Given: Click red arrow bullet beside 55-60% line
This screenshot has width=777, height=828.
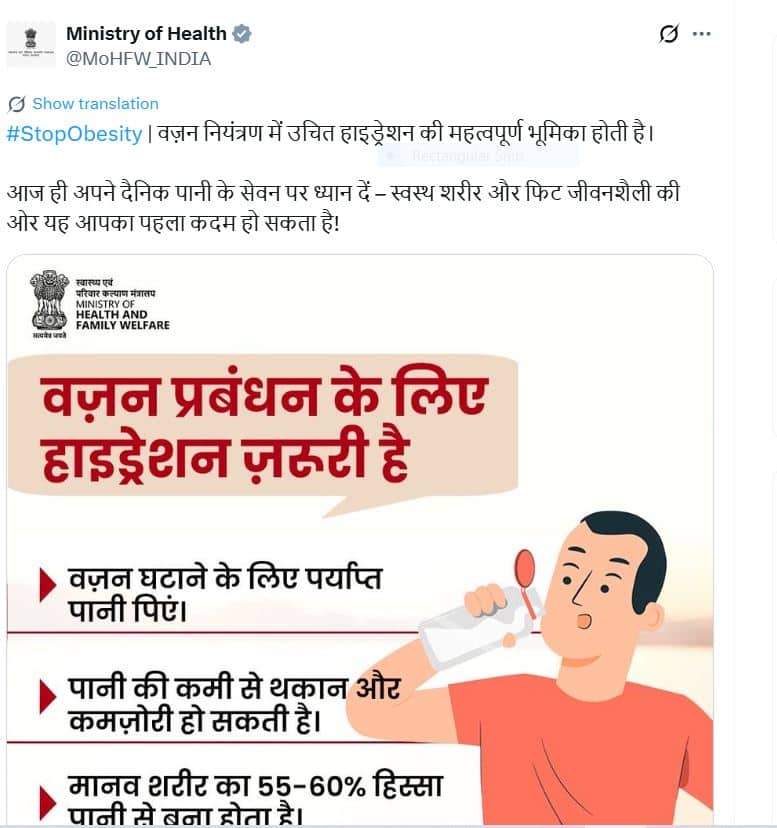Looking at the screenshot, I should click(x=48, y=802).
